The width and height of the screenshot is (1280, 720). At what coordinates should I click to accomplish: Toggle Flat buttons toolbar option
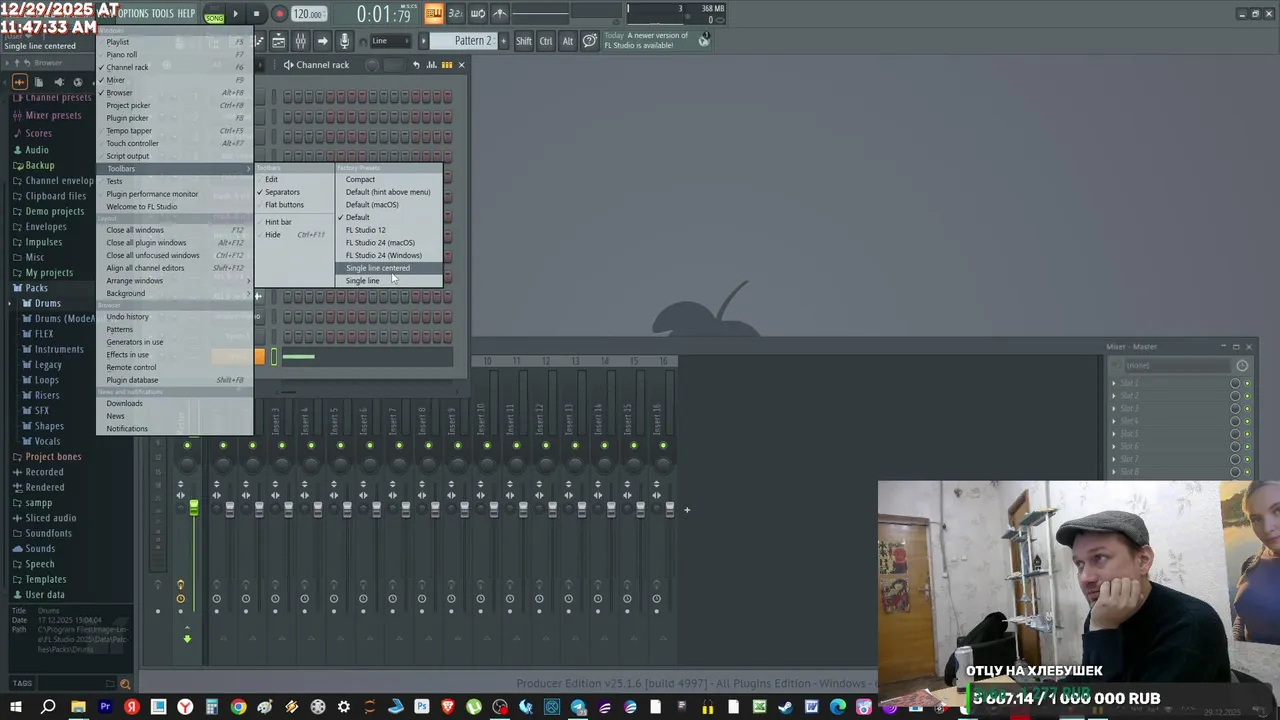(x=294, y=205)
